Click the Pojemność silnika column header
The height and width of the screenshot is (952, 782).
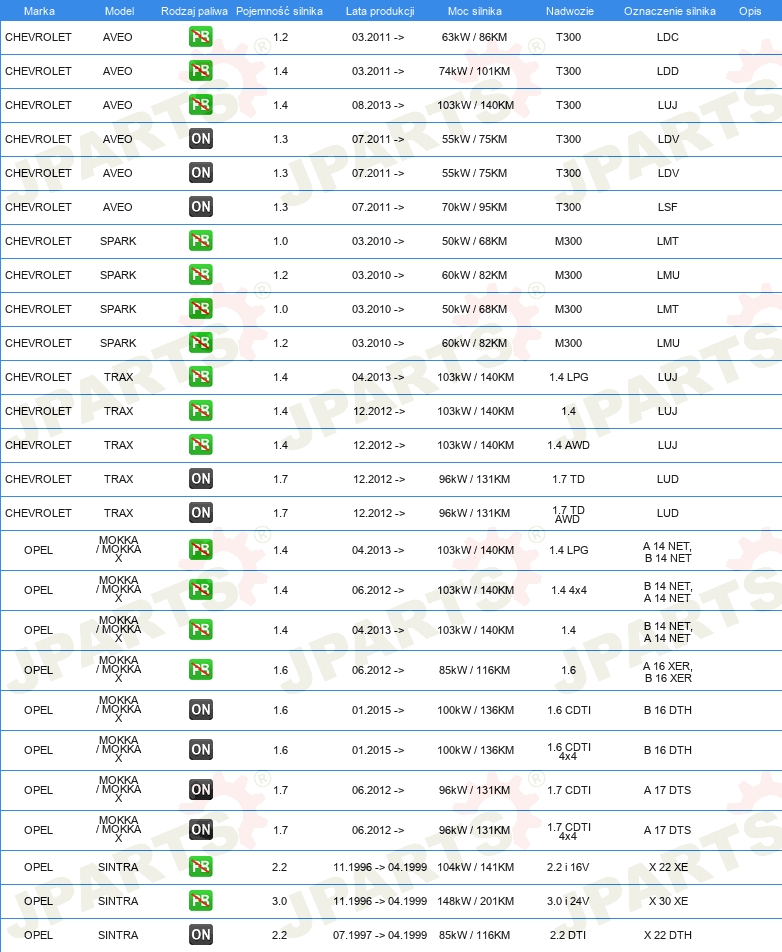pos(279,11)
